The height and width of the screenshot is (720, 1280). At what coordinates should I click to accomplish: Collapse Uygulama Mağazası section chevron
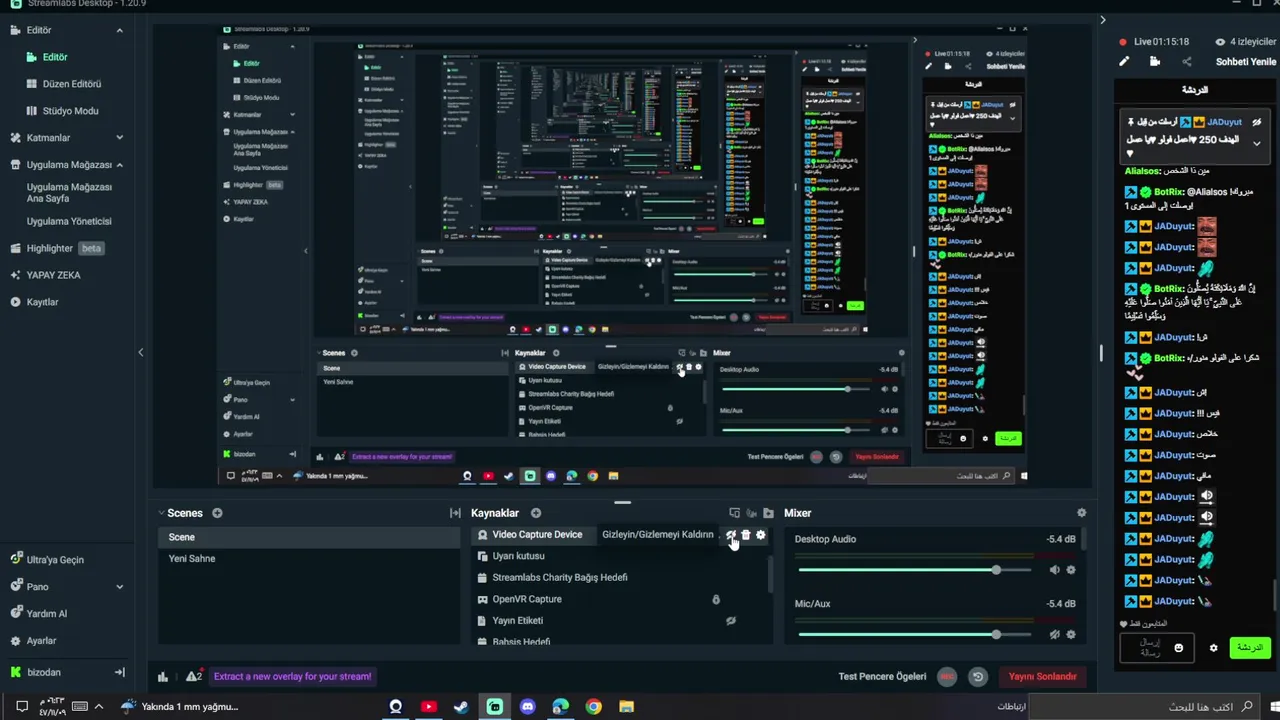click(x=119, y=165)
